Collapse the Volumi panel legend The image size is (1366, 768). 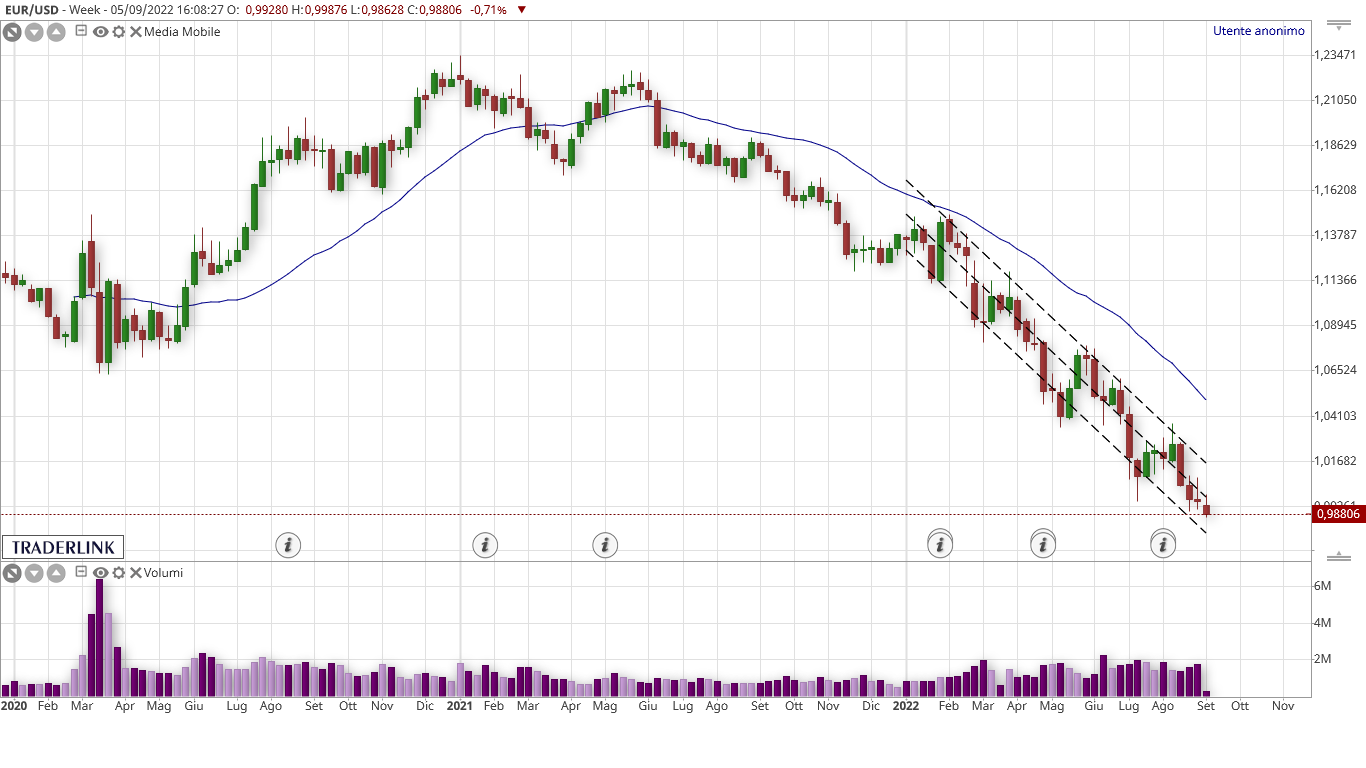[x=82, y=572]
